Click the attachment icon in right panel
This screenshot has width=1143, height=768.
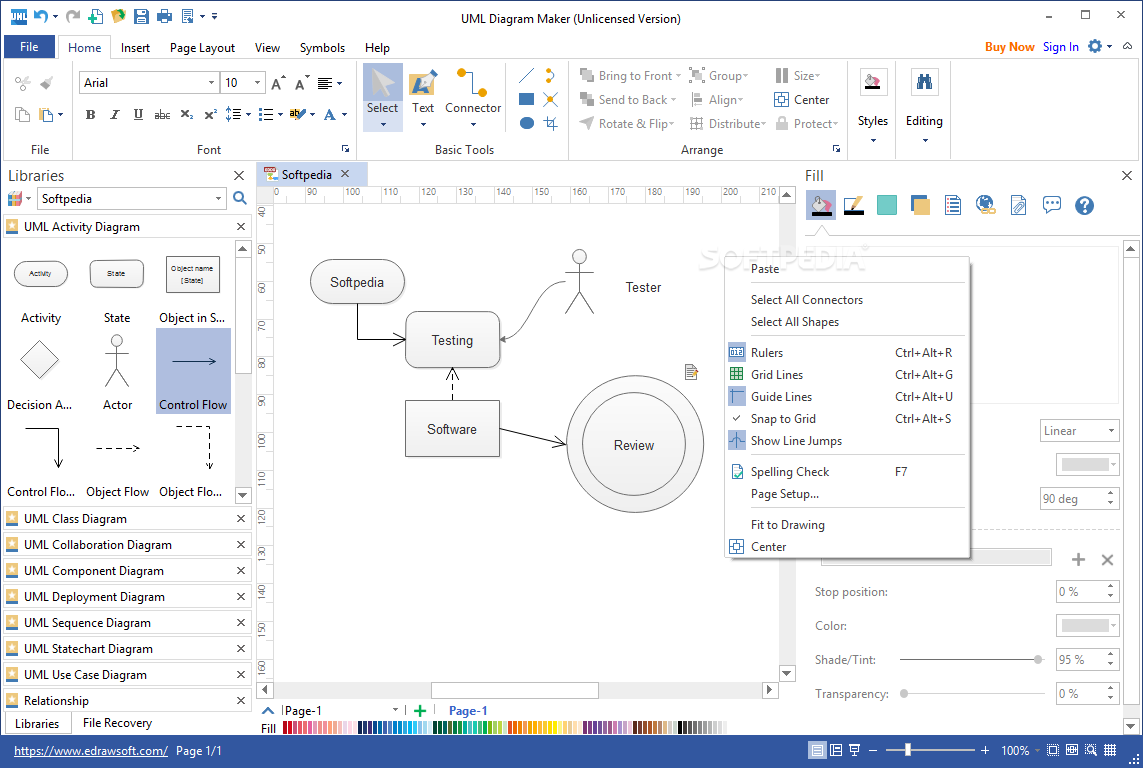1018,205
